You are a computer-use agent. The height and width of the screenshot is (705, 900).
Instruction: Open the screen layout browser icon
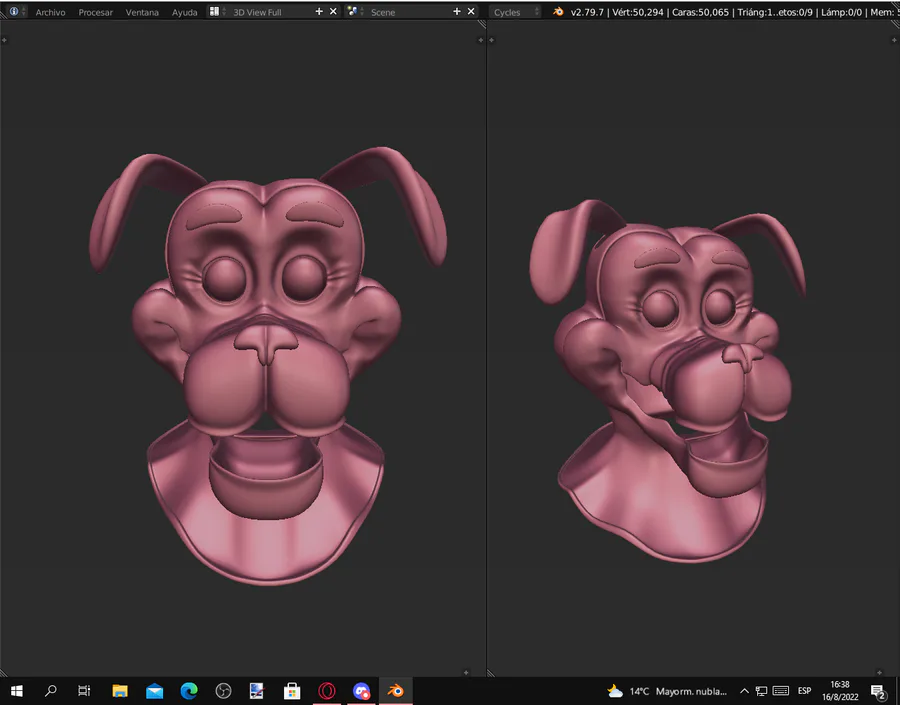(x=216, y=11)
